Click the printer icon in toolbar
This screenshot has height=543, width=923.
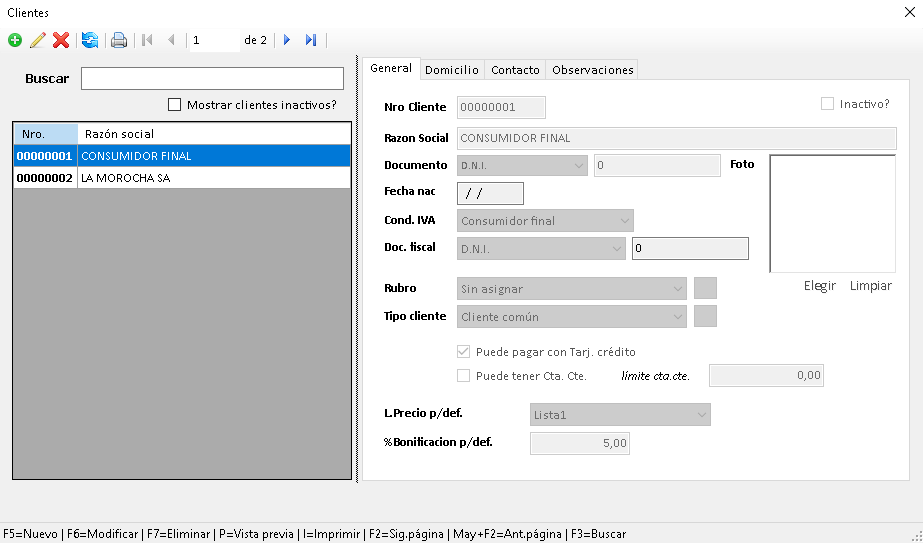click(x=119, y=40)
